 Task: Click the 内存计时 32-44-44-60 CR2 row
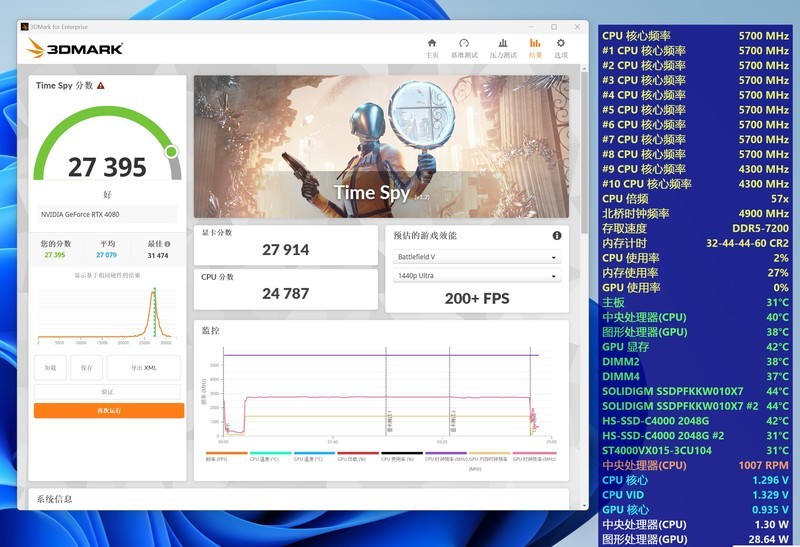pyautogui.click(x=695, y=243)
